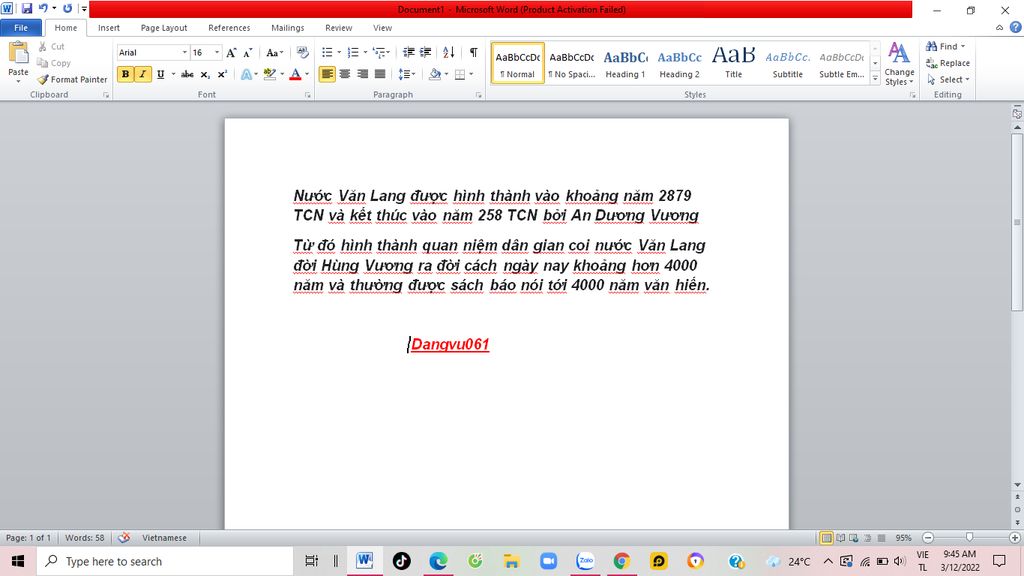
Task: Toggle Align Text Left
Action: [x=327, y=74]
